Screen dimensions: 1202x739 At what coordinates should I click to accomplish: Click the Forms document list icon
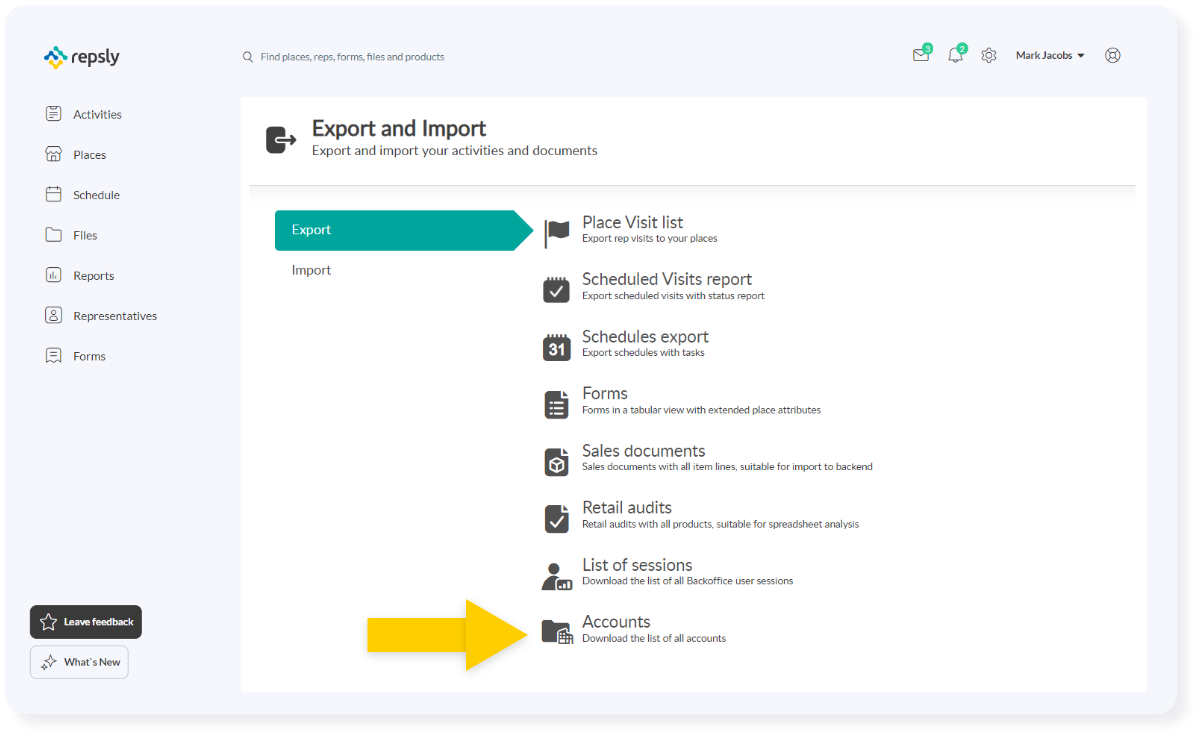tap(557, 404)
